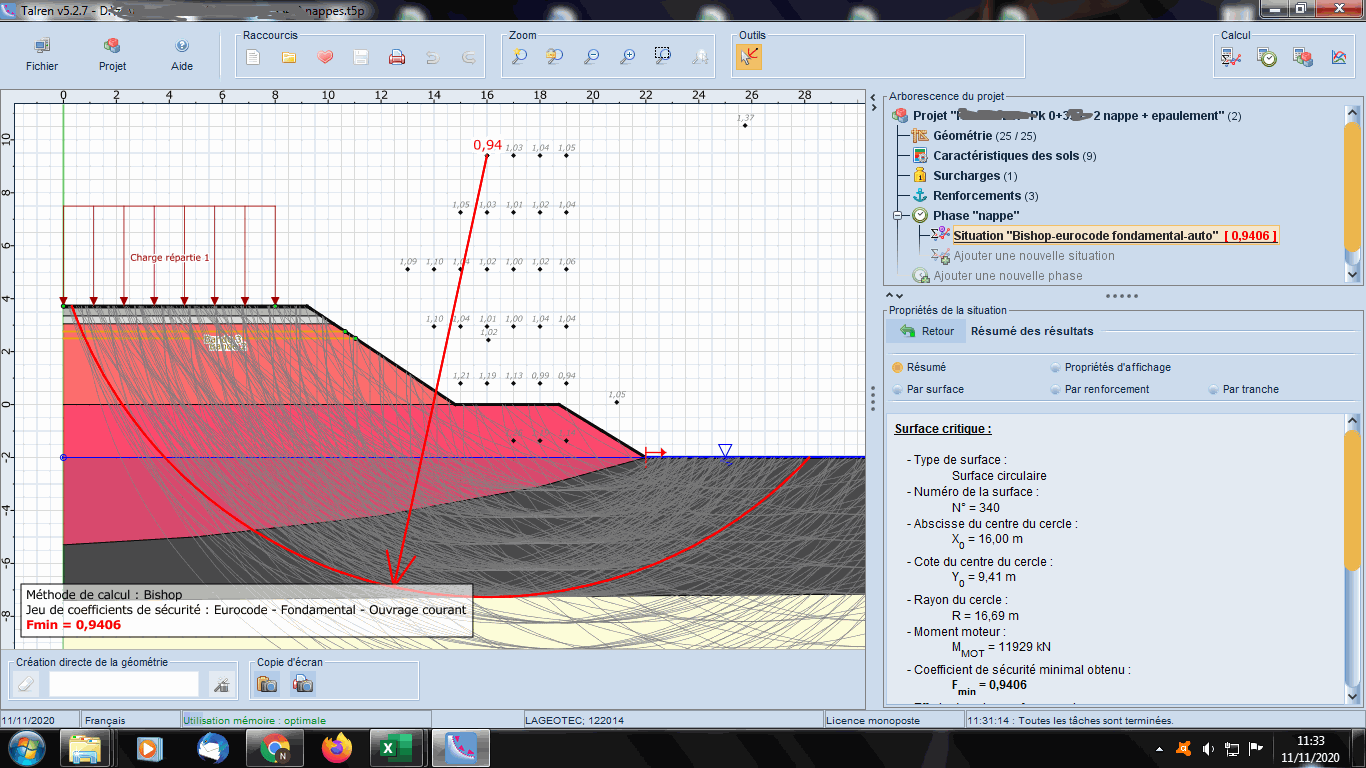
Task: Click the heart favorites shortcut icon
Action: [x=325, y=57]
